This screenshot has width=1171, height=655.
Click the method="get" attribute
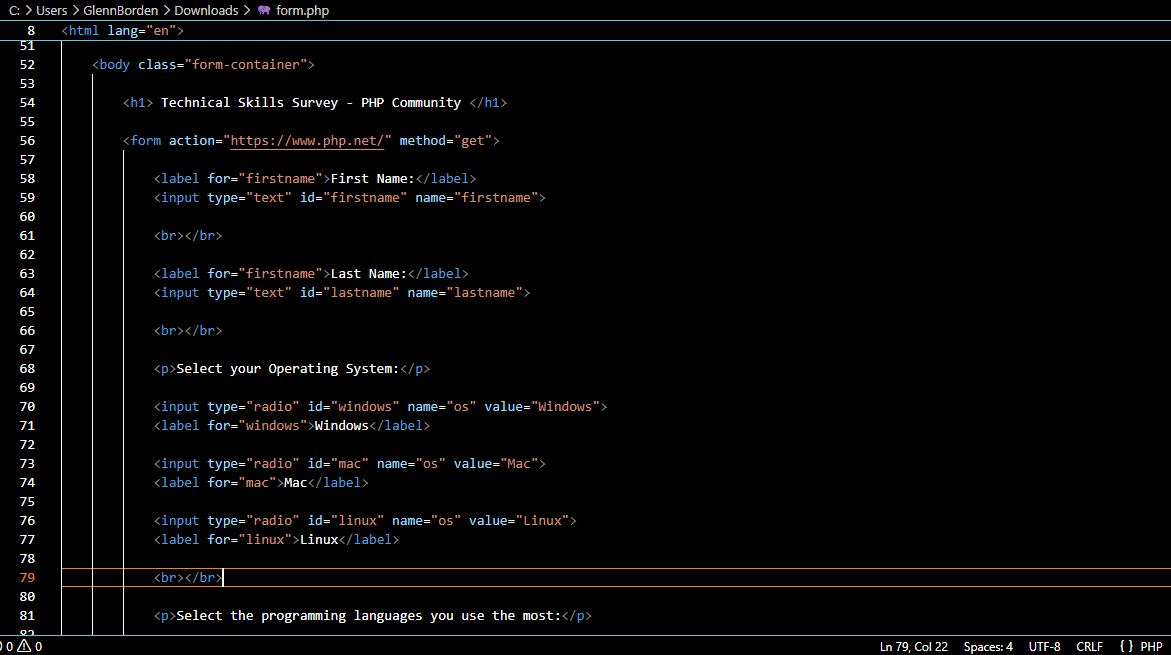point(445,140)
